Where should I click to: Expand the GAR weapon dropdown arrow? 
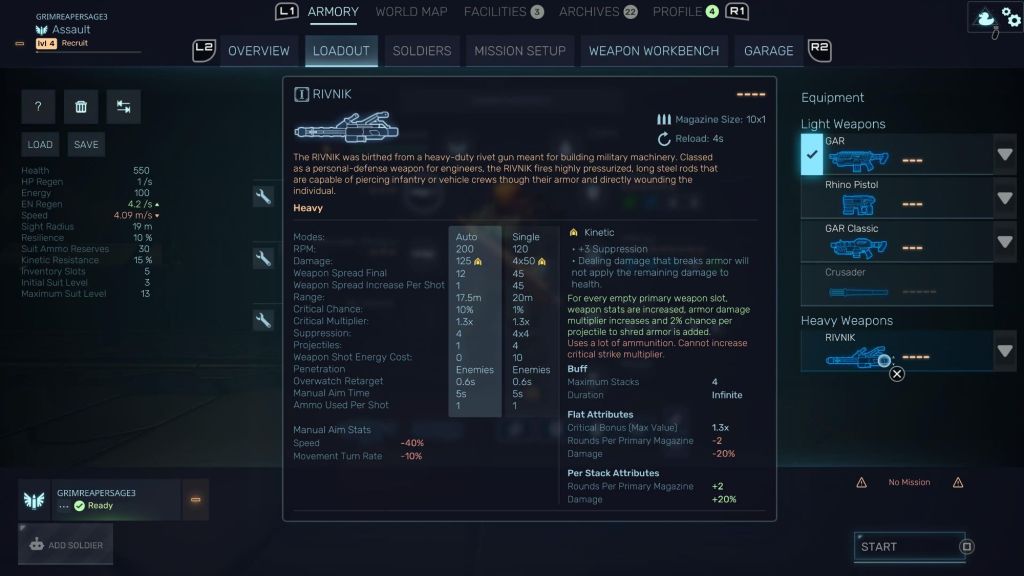tap(1004, 155)
